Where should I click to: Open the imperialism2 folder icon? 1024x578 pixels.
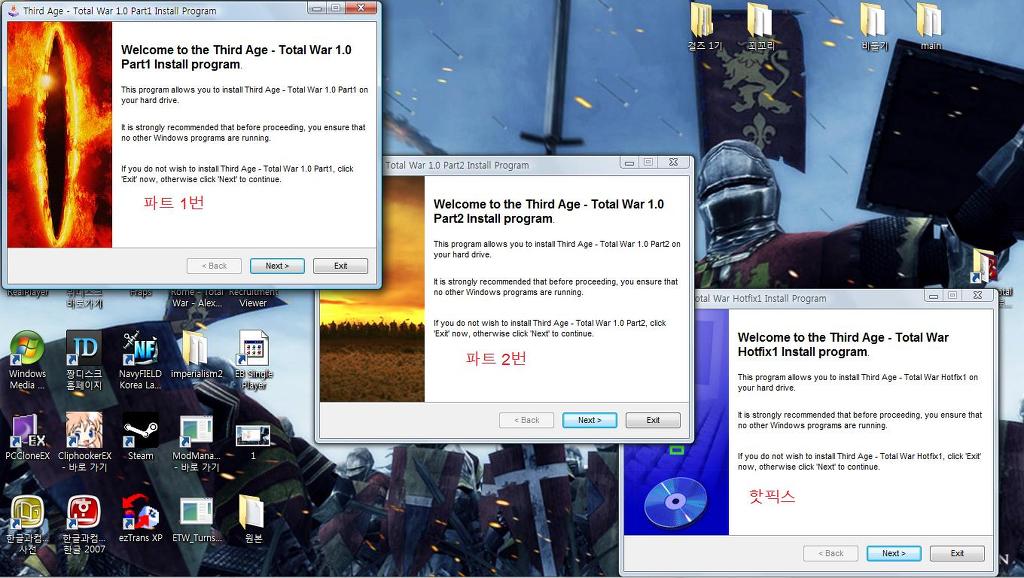[196, 355]
